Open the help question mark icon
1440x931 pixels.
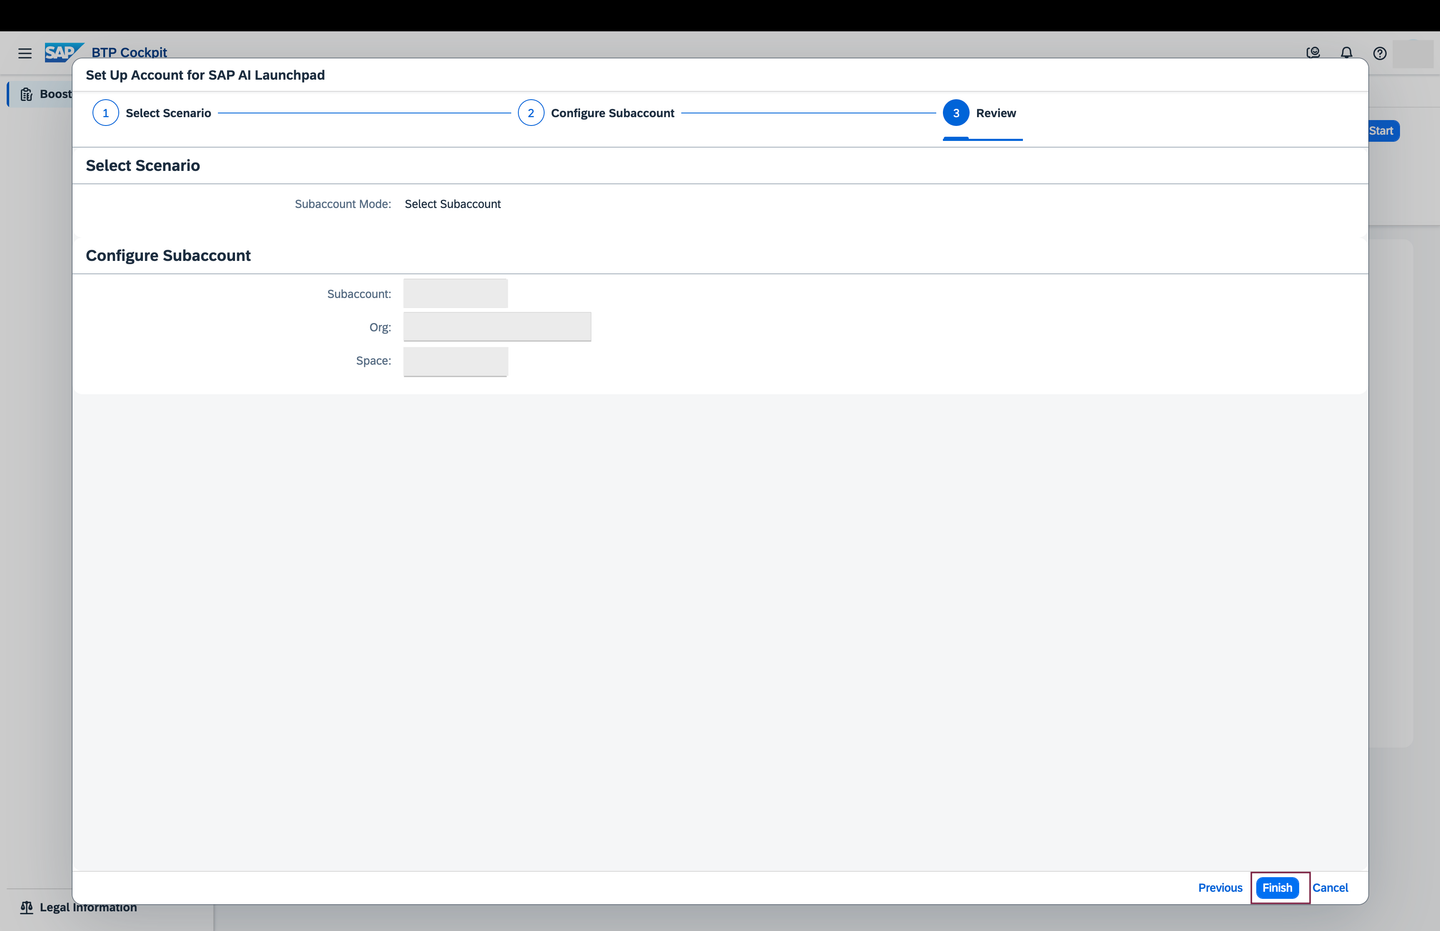1380,53
